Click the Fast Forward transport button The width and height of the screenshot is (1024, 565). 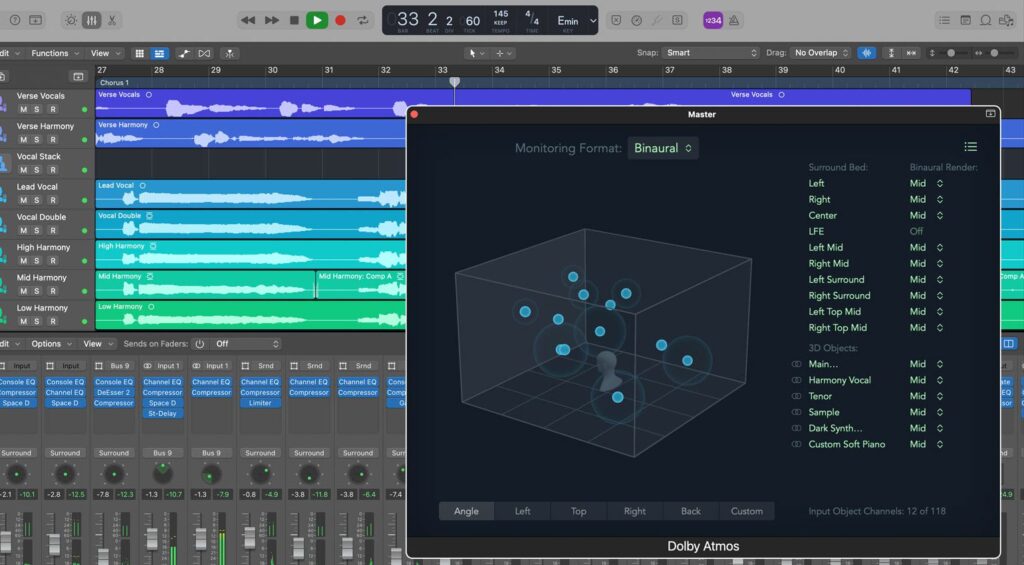[x=272, y=20]
